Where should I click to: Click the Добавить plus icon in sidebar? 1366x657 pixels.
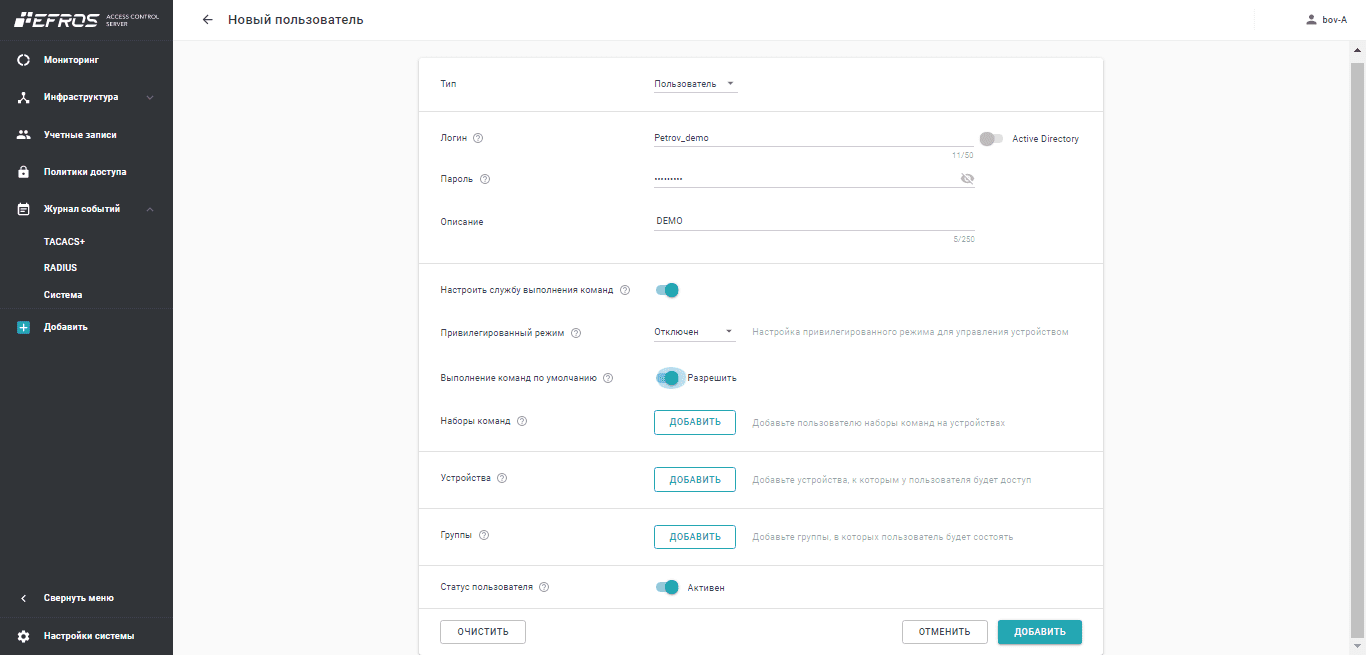click(x=24, y=327)
